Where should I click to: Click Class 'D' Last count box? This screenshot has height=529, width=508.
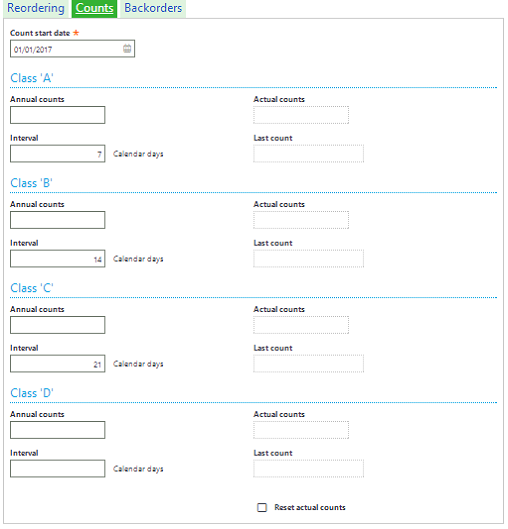pyautogui.click(x=309, y=469)
